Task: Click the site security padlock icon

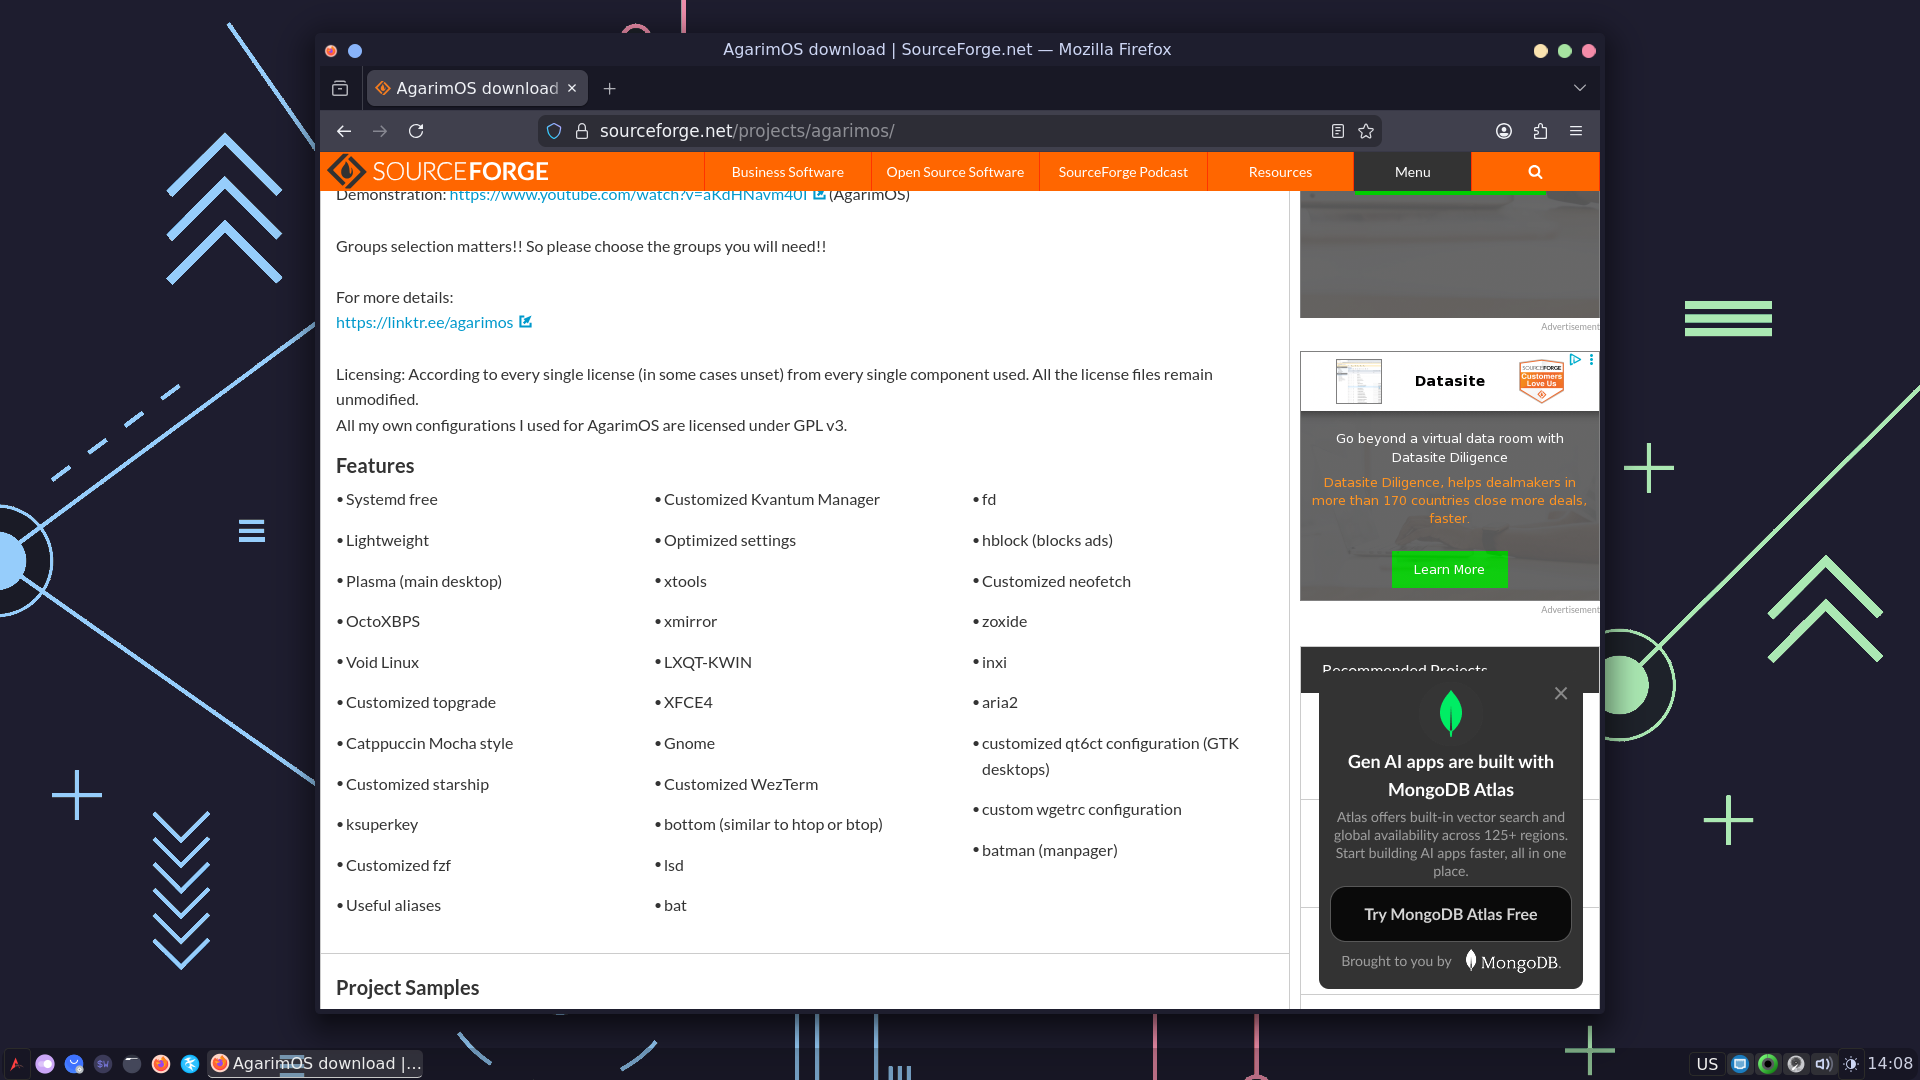Action: 582,131
